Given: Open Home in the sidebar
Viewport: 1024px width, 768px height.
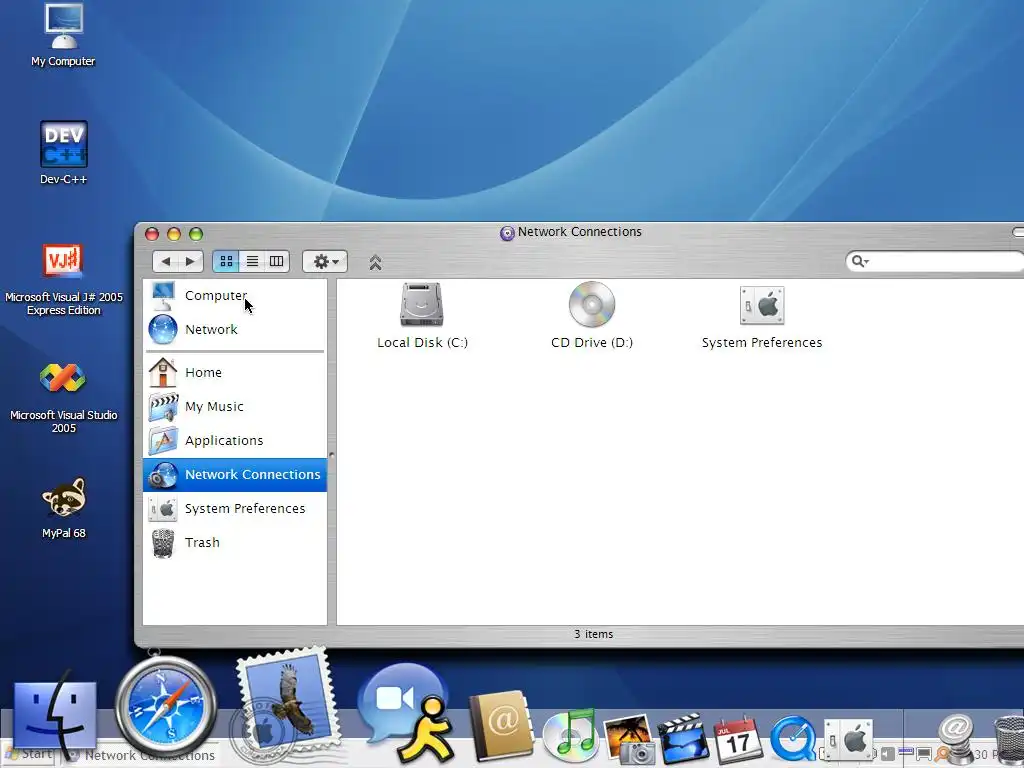Looking at the screenshot, I should pyautogui.click(x=235, y=373).
